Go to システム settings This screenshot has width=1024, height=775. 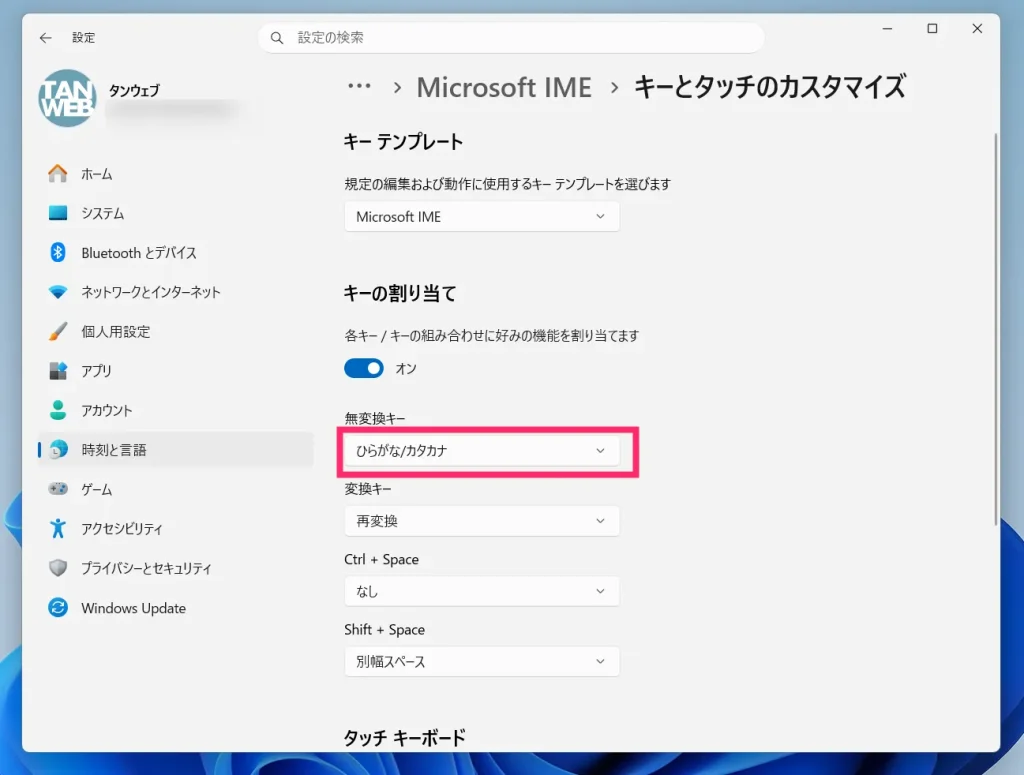(x=175, y=213)
